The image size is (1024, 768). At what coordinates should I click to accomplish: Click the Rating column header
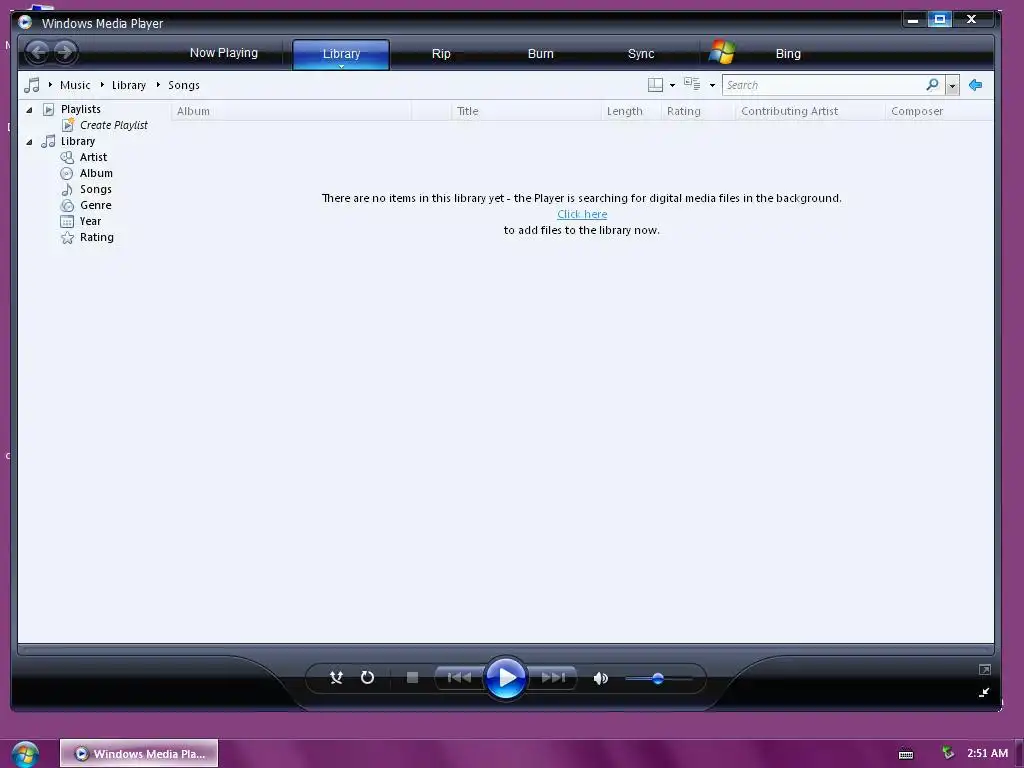click(698, 111)
